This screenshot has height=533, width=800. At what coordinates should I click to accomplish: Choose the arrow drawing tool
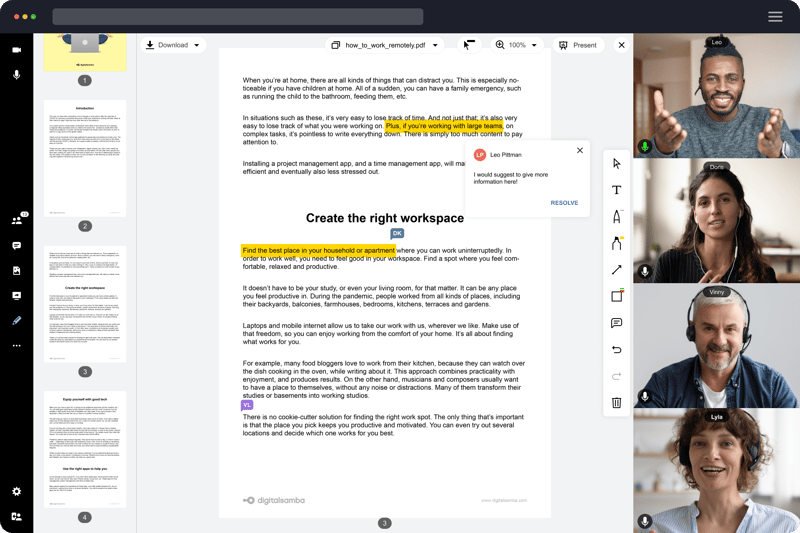[616, 270]
